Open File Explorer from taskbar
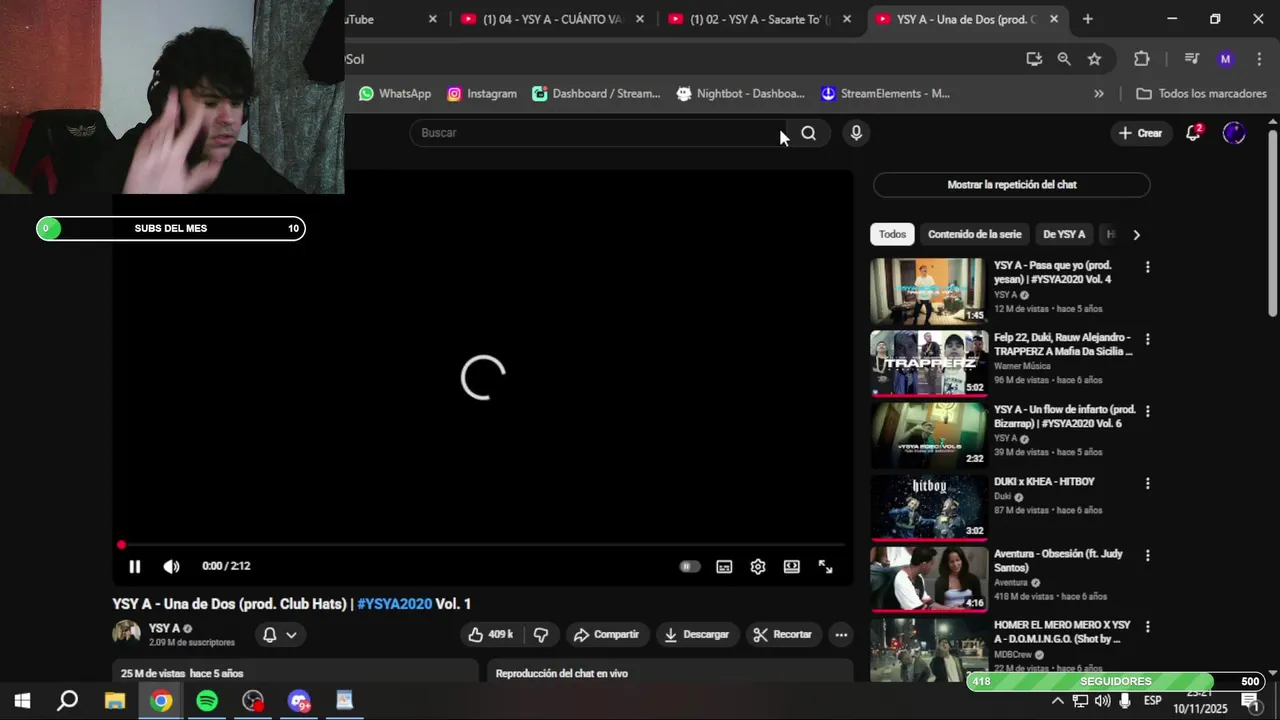 point(115,701)
